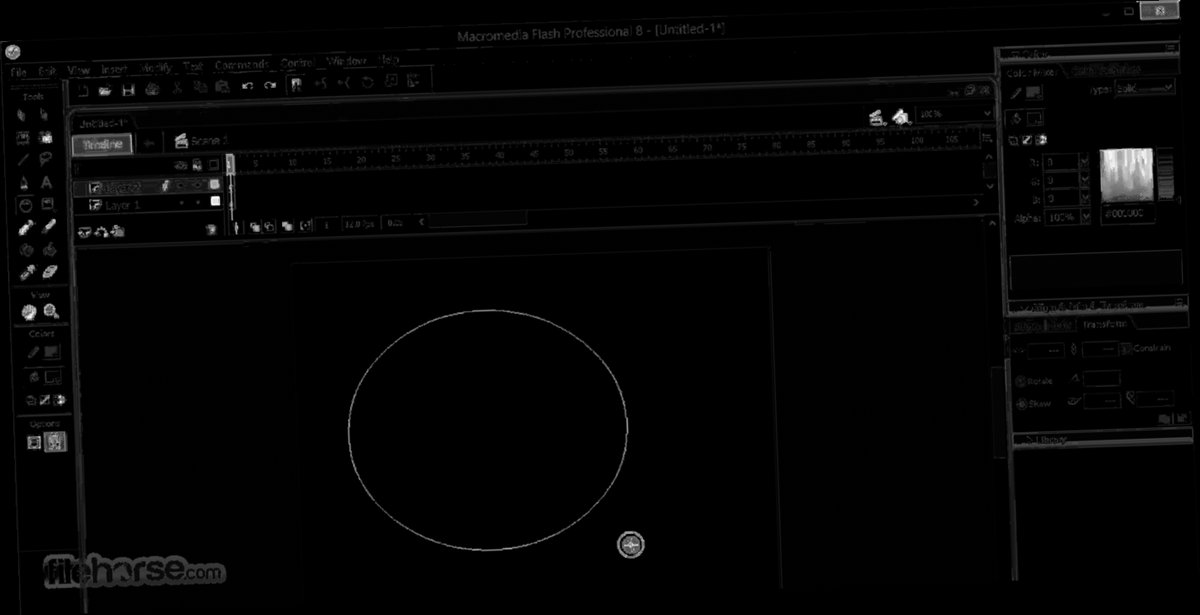Toggle Onion Skin in timeline
Viewport: 1200px width, 615px height.
pos(256,226)
